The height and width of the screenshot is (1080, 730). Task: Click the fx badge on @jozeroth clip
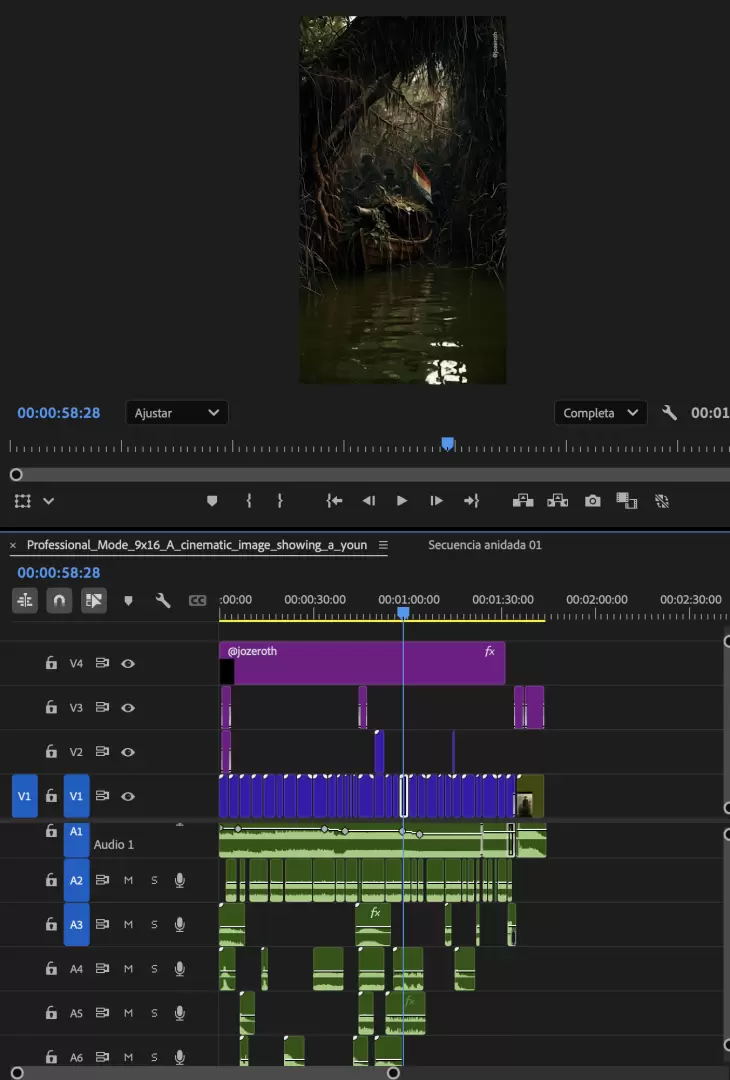pos(490,651)
